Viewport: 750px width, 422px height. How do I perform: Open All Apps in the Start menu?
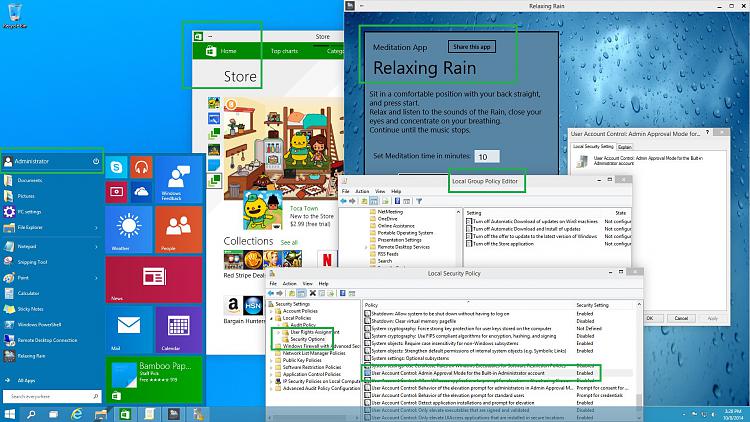(26, 381)
